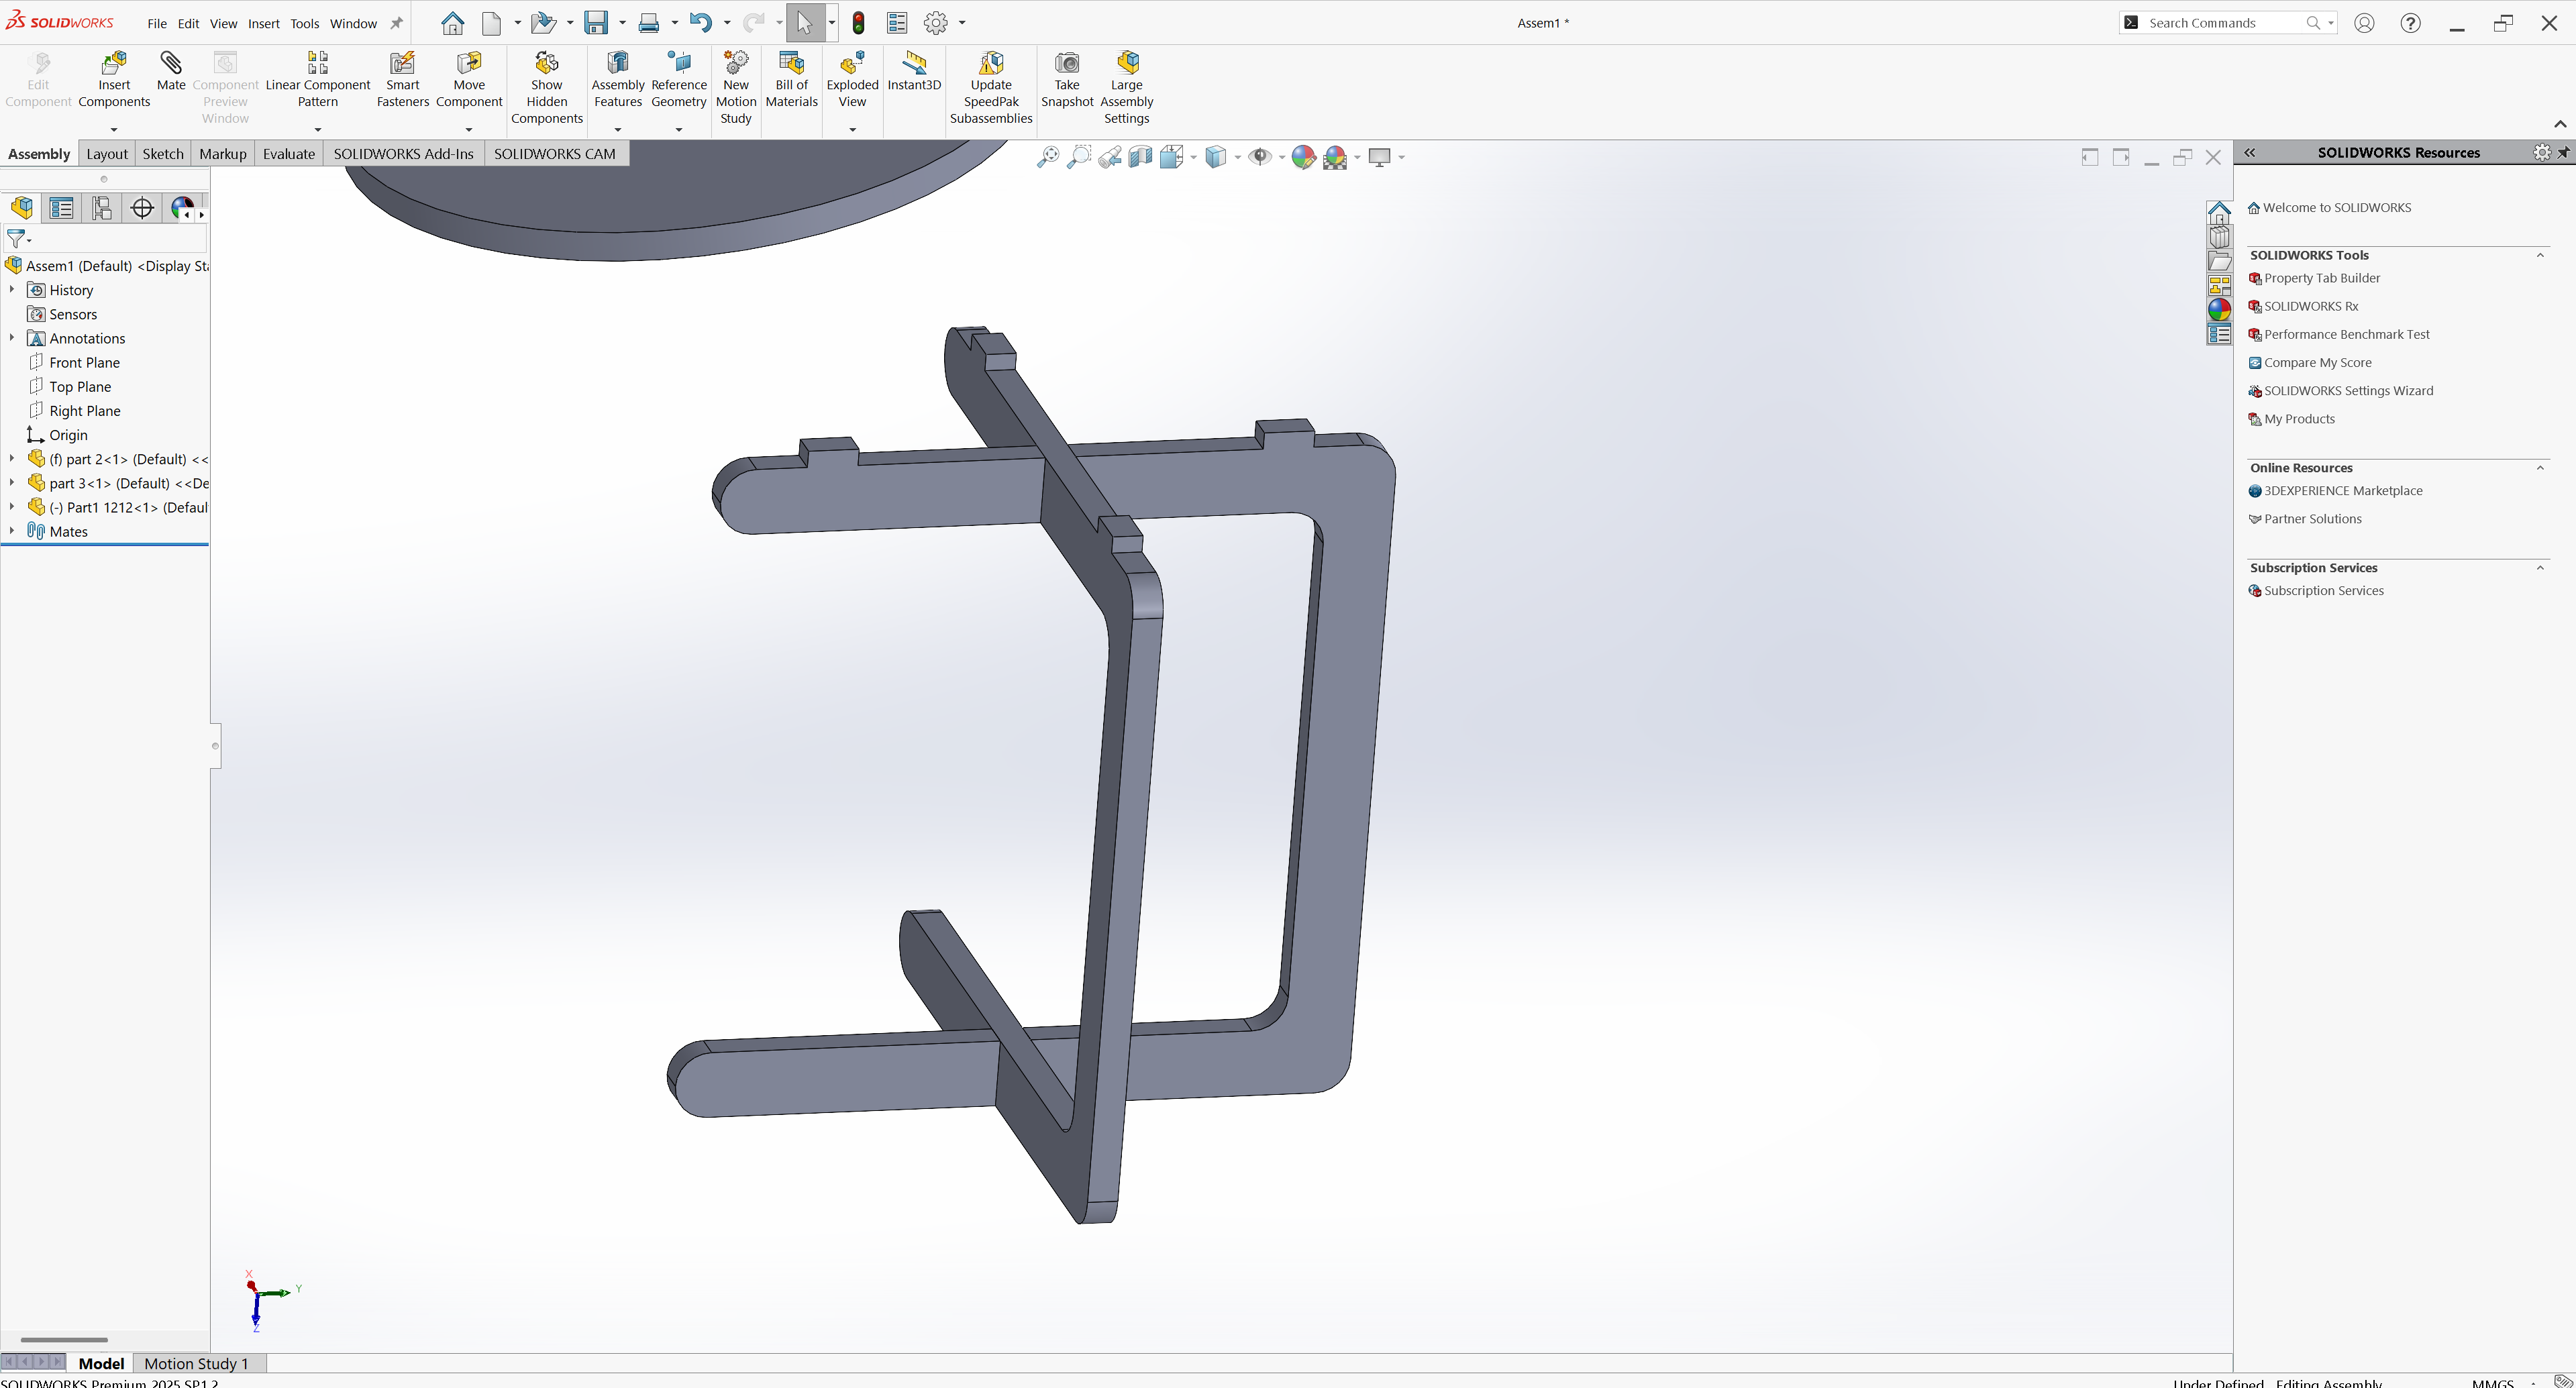The height and width of the screenshot is (1388, 2576).
Task: Click the Rebuild traffic light icon
Action: 858,23
